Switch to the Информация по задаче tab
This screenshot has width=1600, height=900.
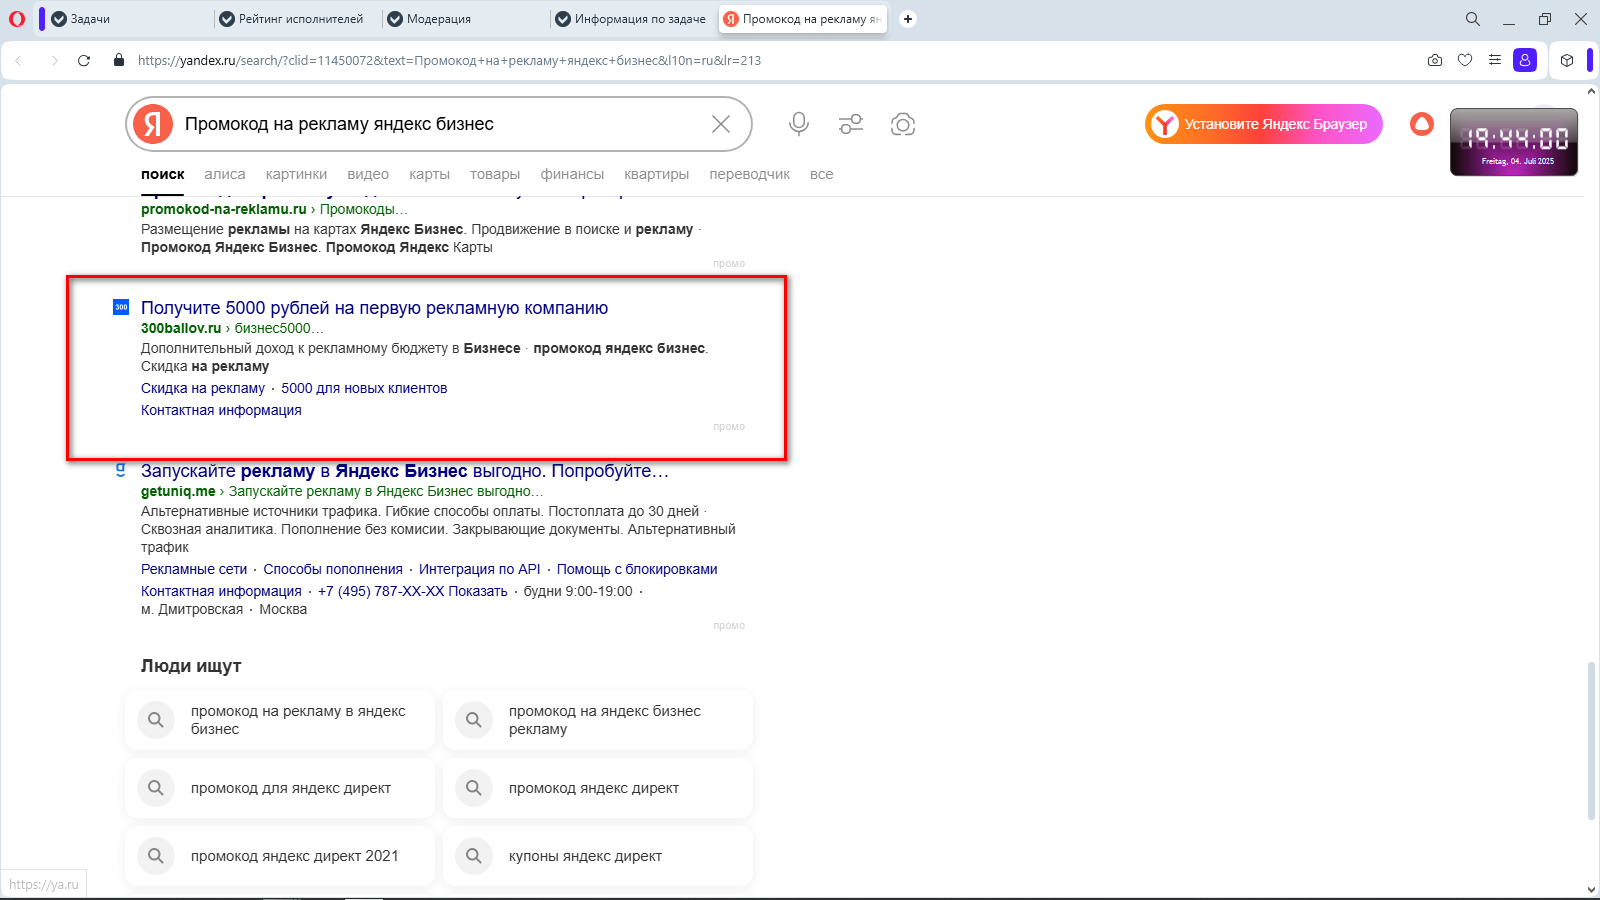(631, 19)
